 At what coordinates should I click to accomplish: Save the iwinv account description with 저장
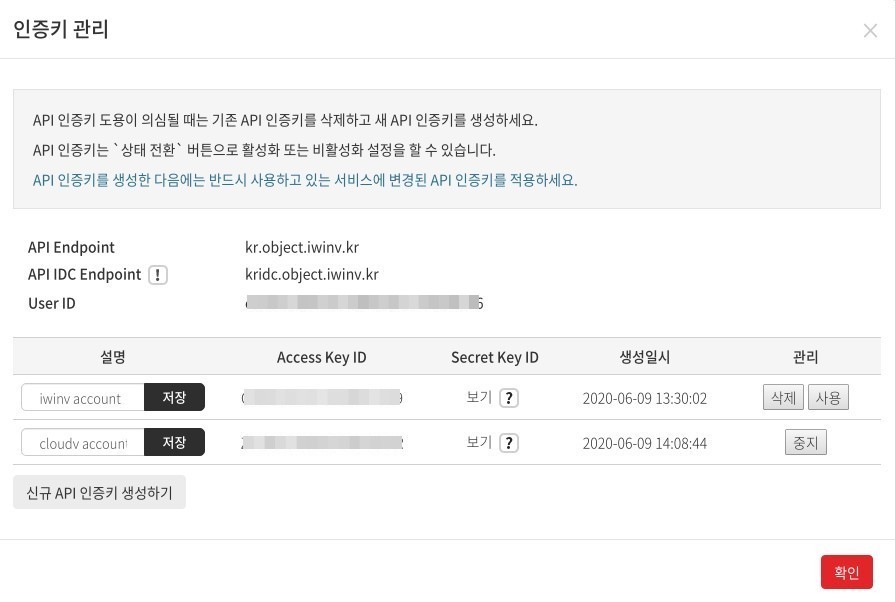[x=174, y=397]
